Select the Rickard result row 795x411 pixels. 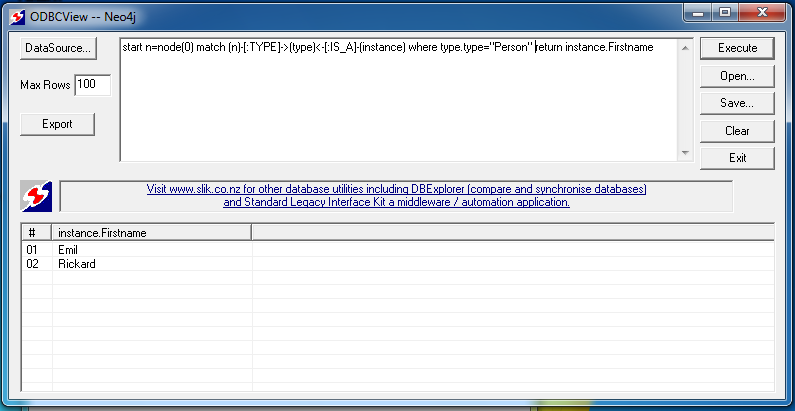398,264
